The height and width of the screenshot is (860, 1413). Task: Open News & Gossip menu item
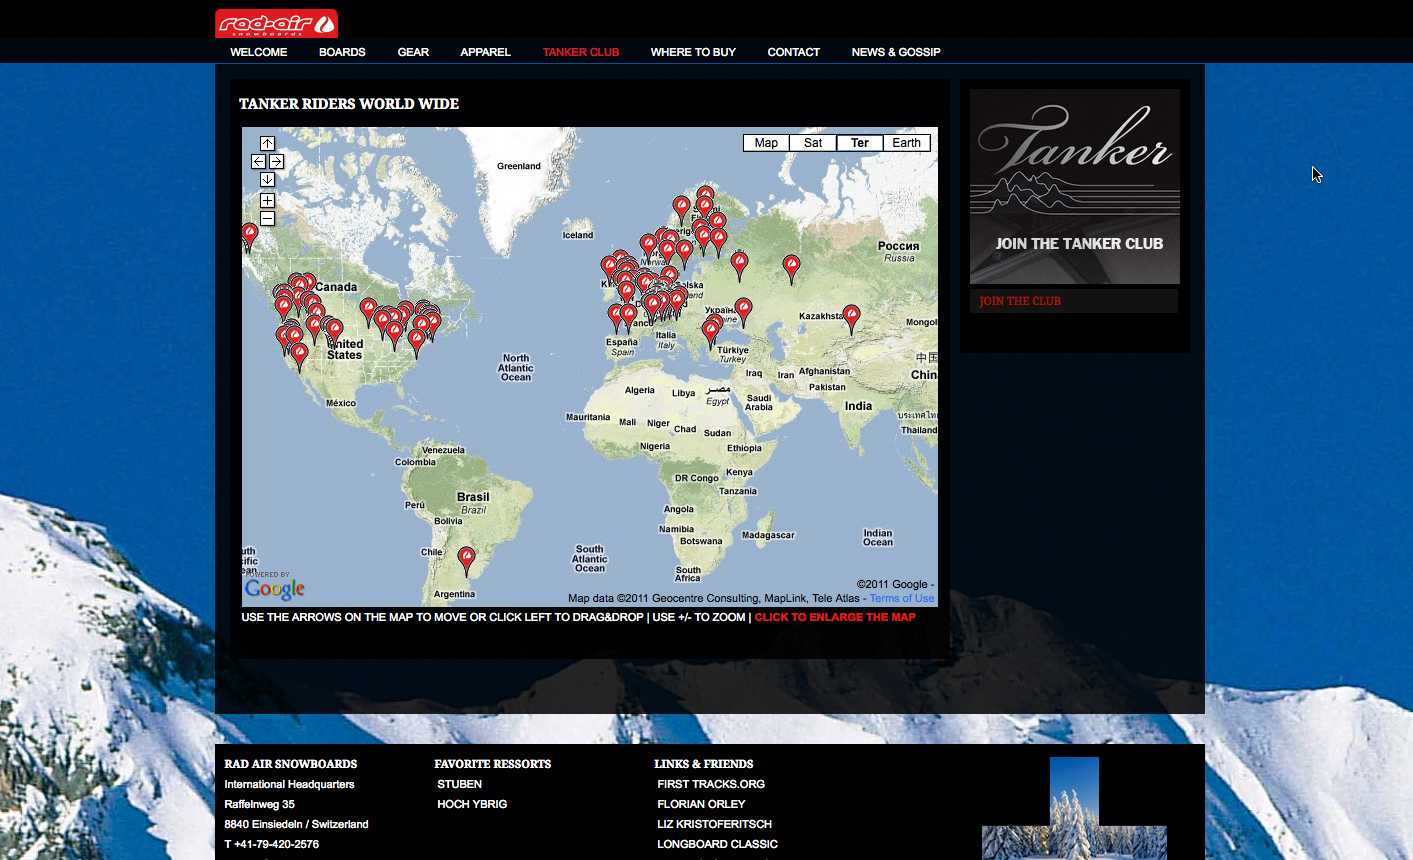896,52
